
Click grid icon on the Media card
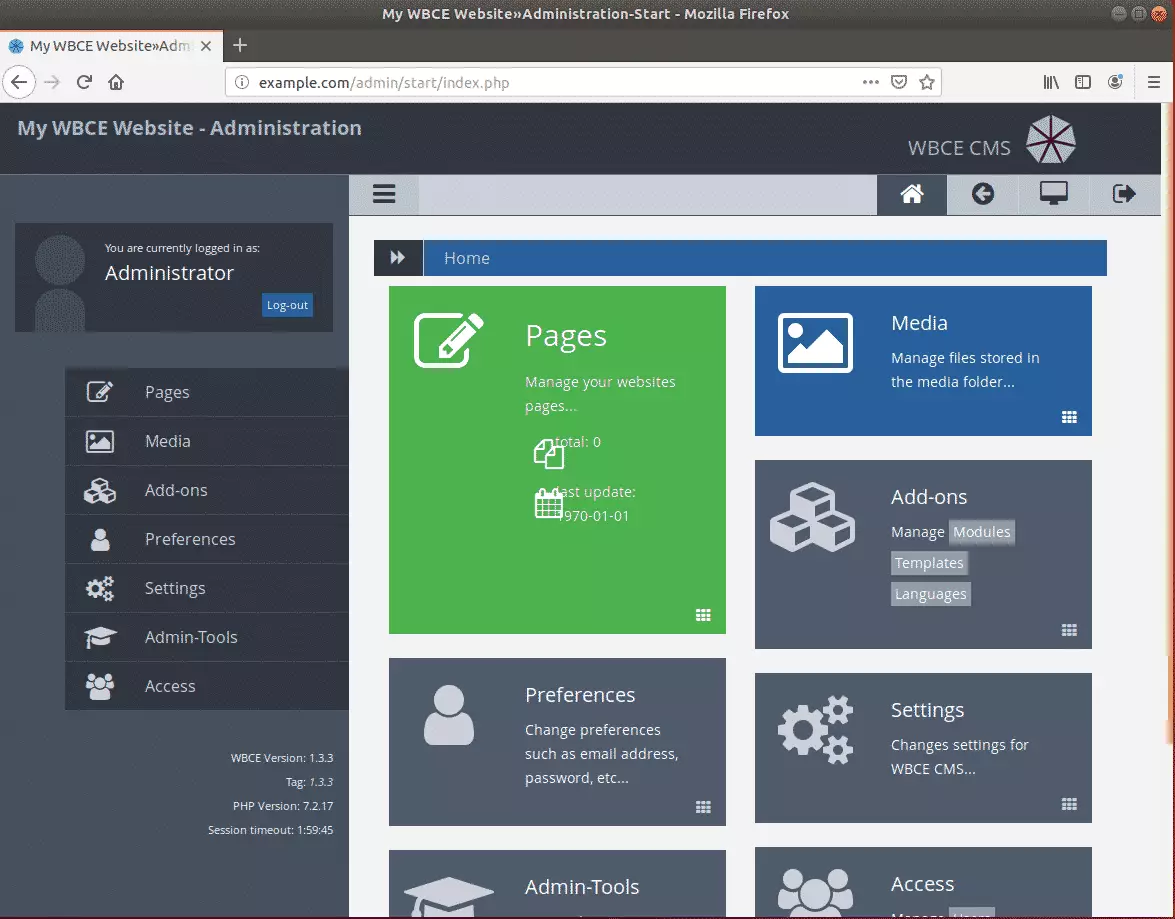[1069, 418]
